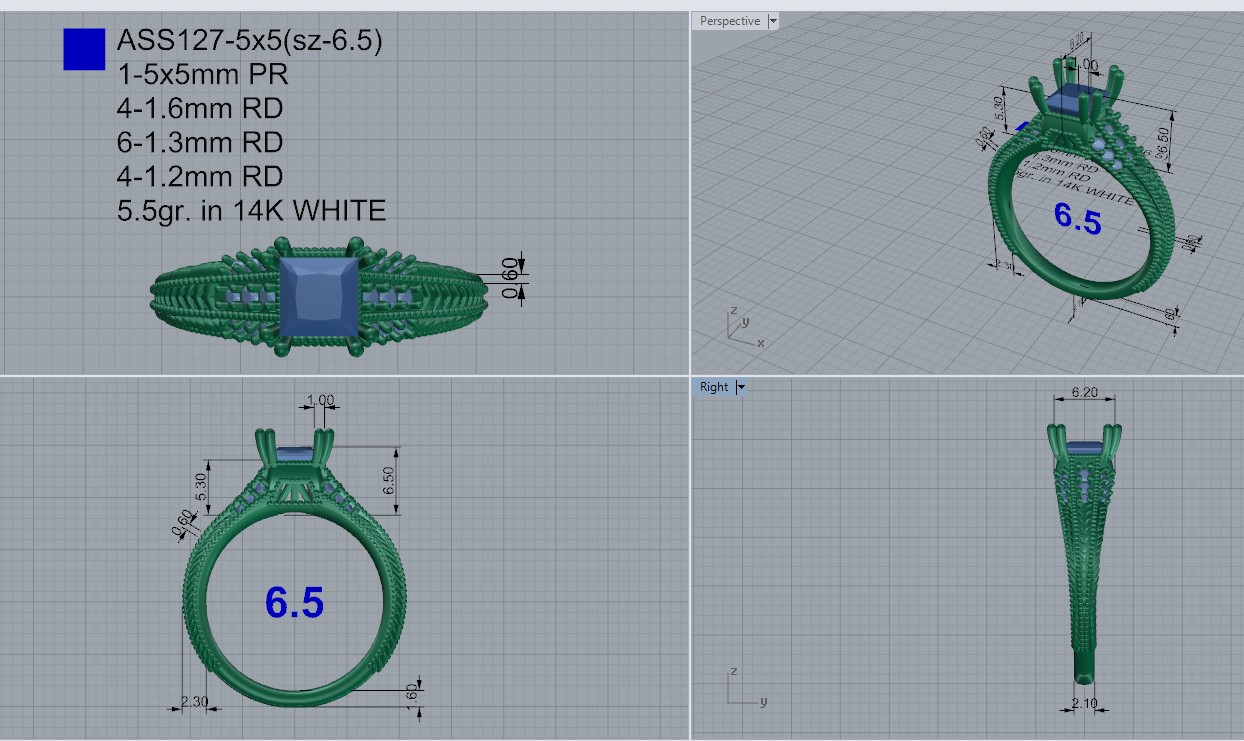Screen dimensions: 1244x741
Task: Select the 6.50 height dimension in front view
Action: click(390, 479)
